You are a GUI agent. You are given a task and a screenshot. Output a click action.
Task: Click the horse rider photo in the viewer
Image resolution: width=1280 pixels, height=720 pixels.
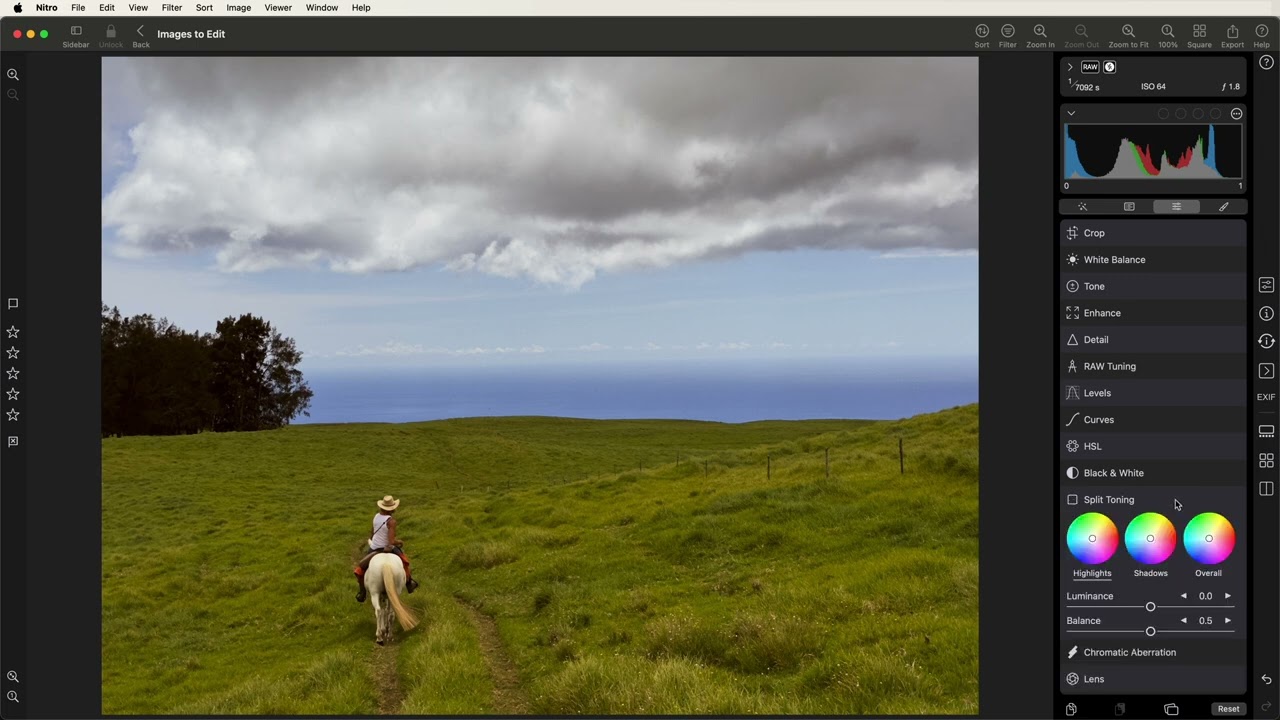(x=540, y=385)
